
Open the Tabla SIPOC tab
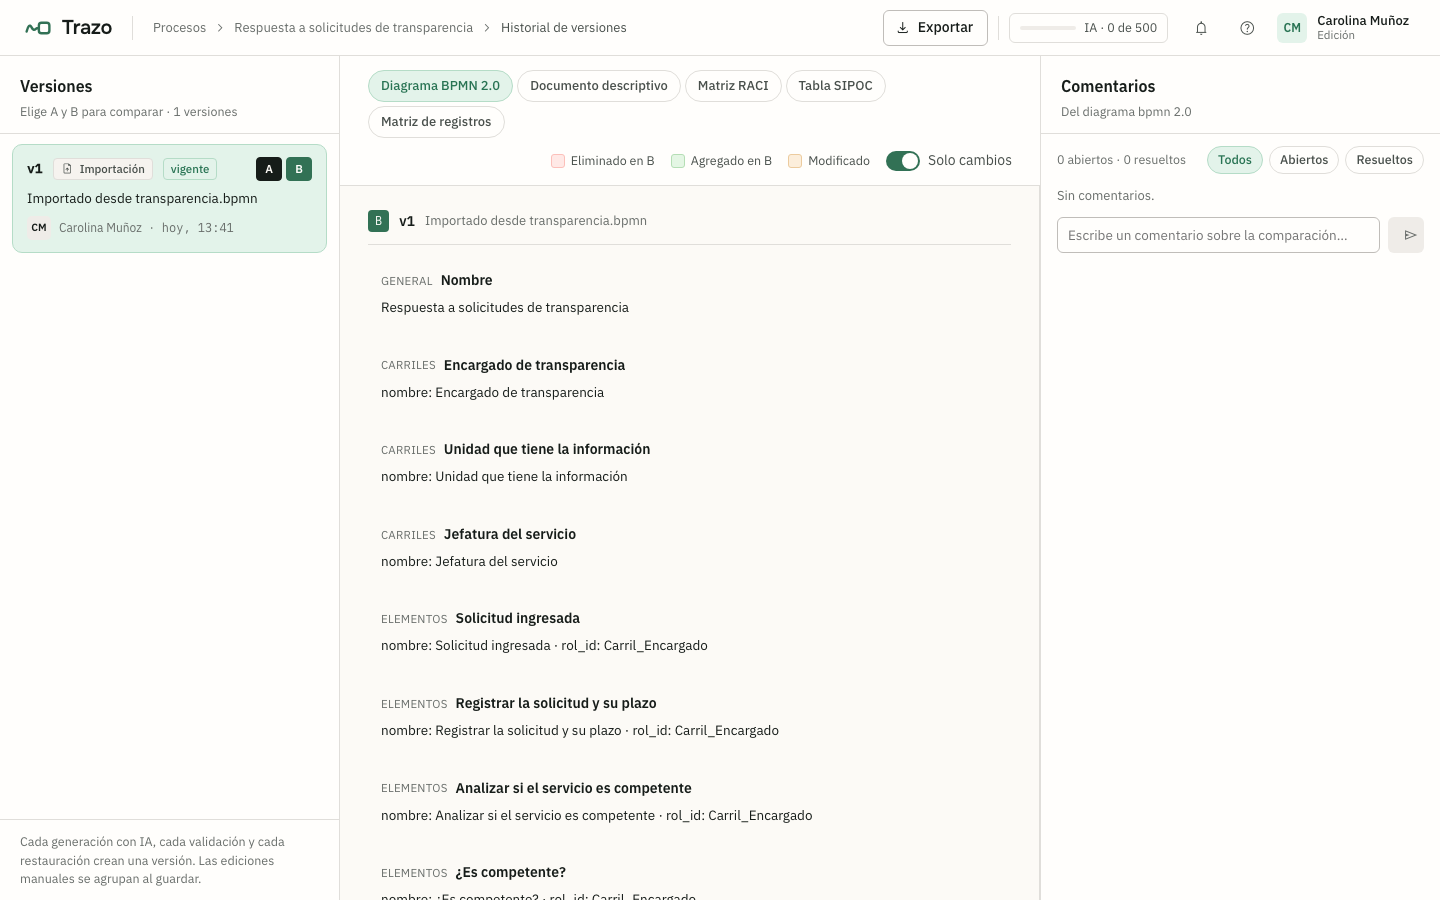coord(835,86)
